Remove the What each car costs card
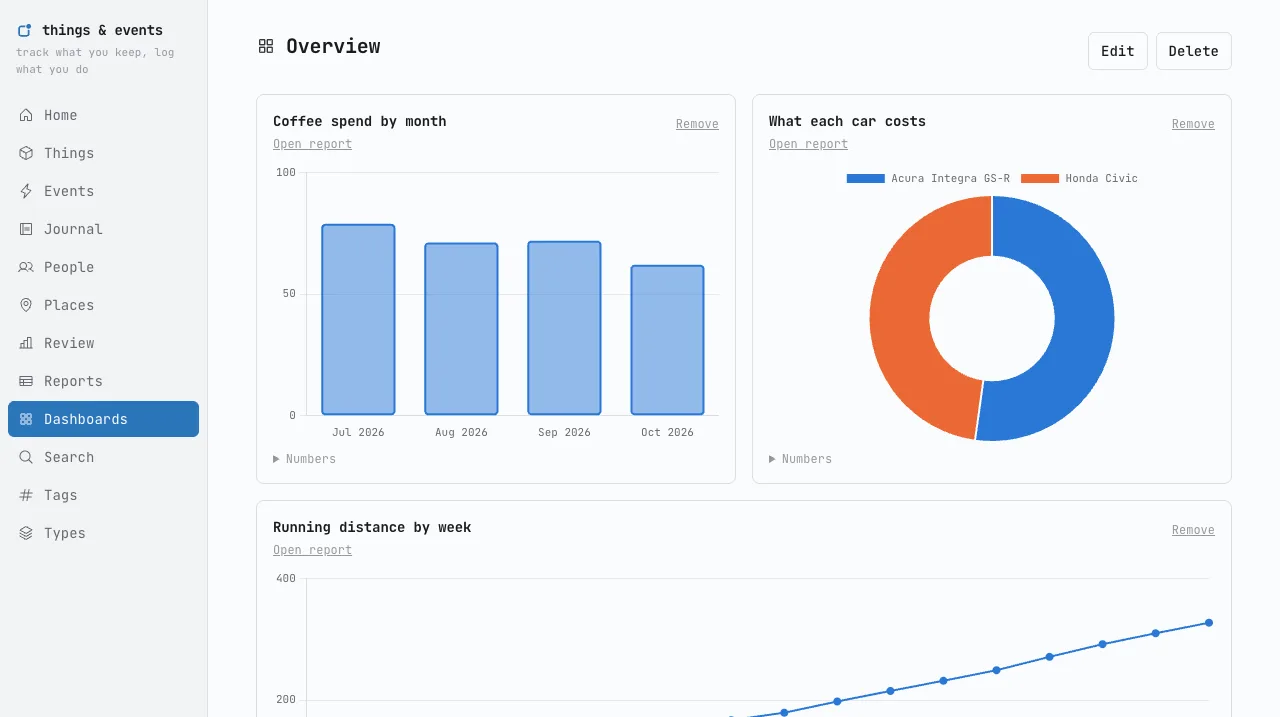 coord(1193,124)
